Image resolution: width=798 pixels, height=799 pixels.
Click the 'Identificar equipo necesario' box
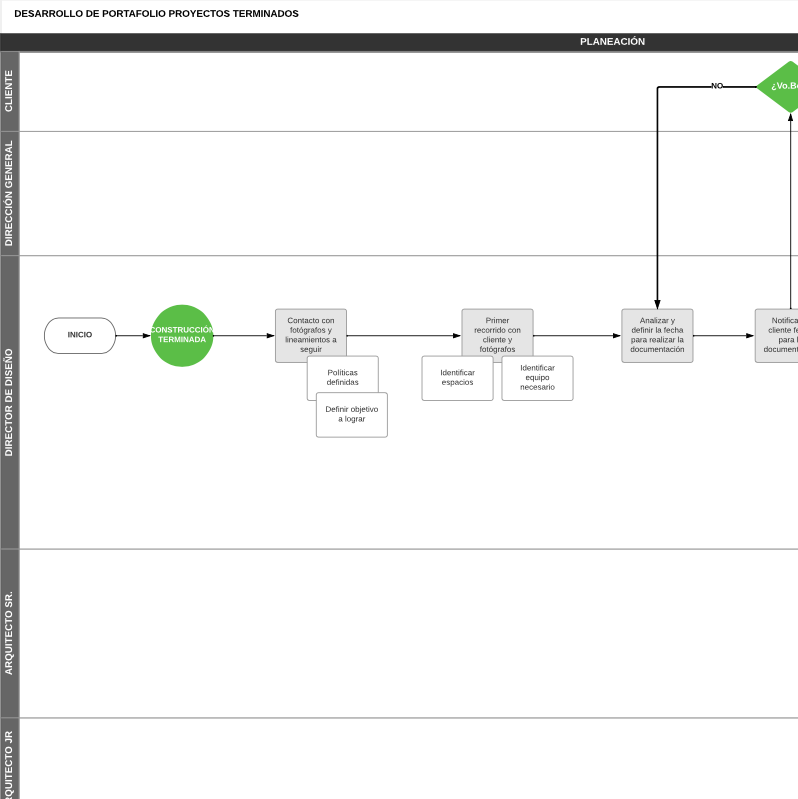[537, 378]
